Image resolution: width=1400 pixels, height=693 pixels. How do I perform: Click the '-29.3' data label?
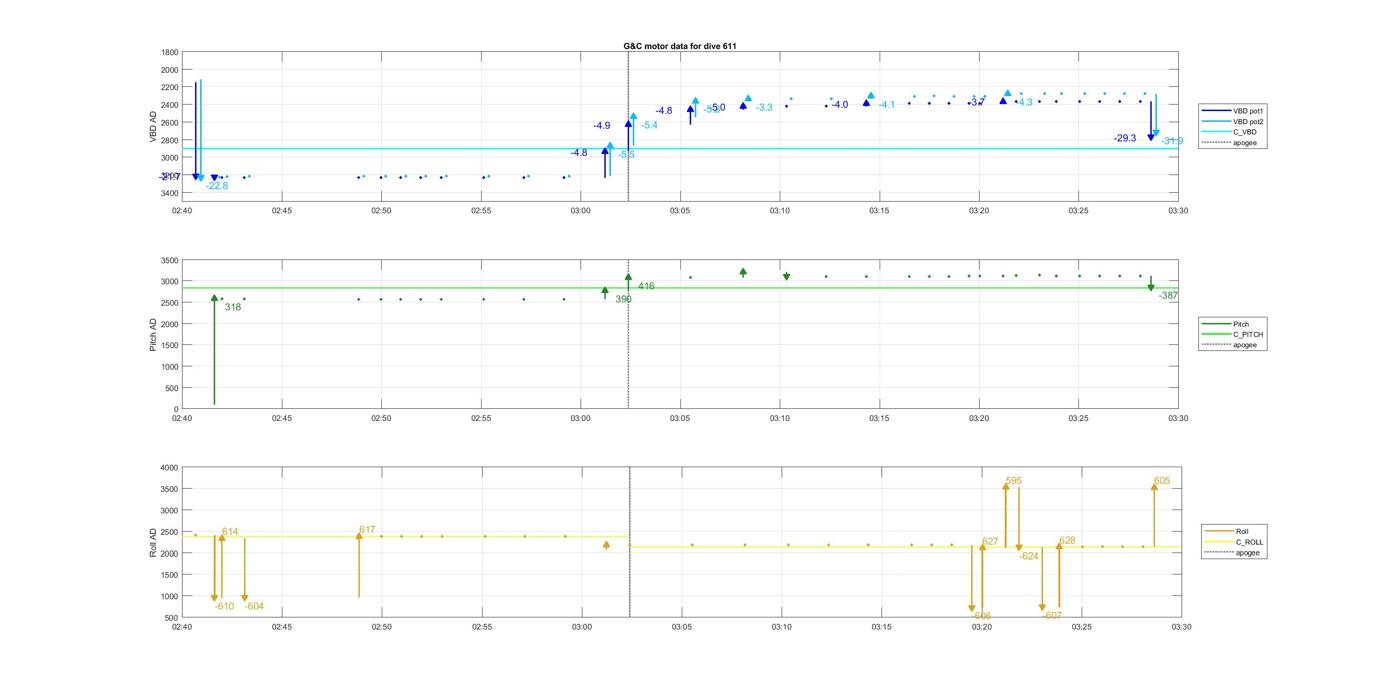click(x=1125, y=139)
